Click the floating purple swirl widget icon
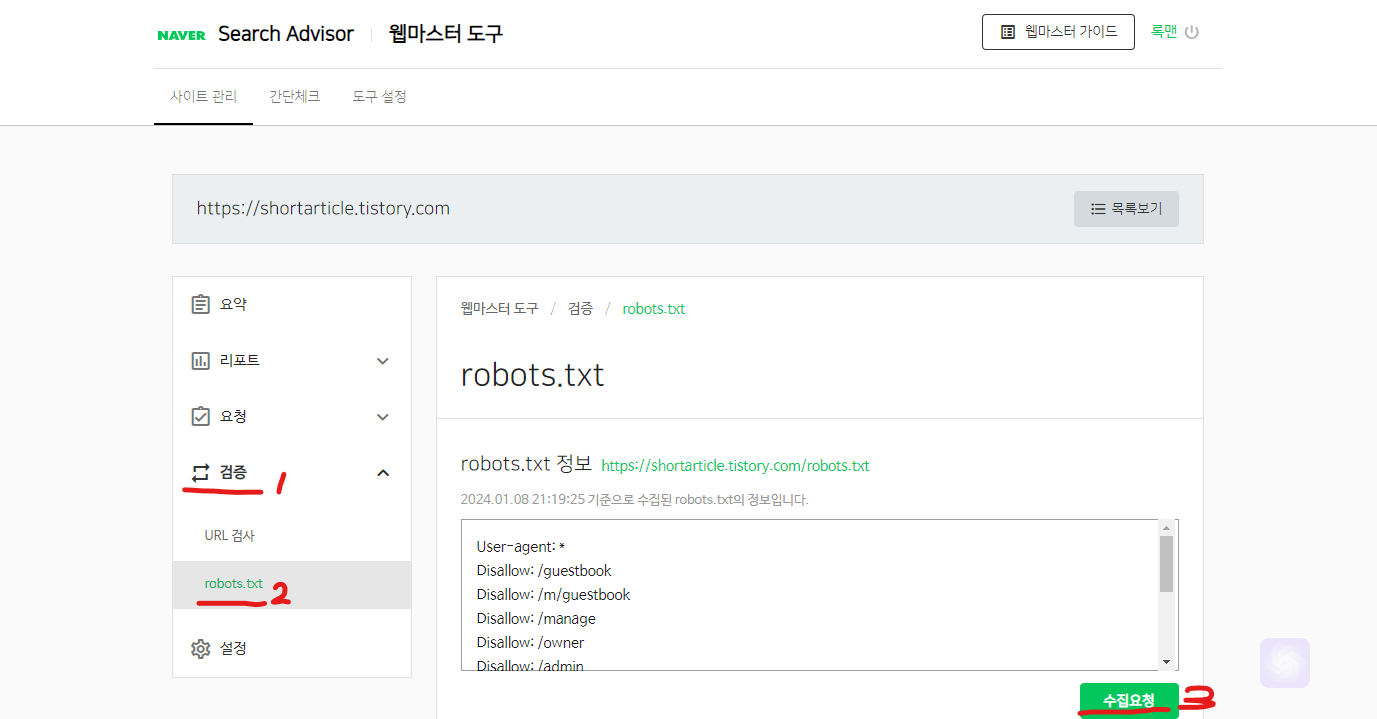The width and height of the screenshot is (1377, 719). pyautogui.click(x=1285, y=663)
